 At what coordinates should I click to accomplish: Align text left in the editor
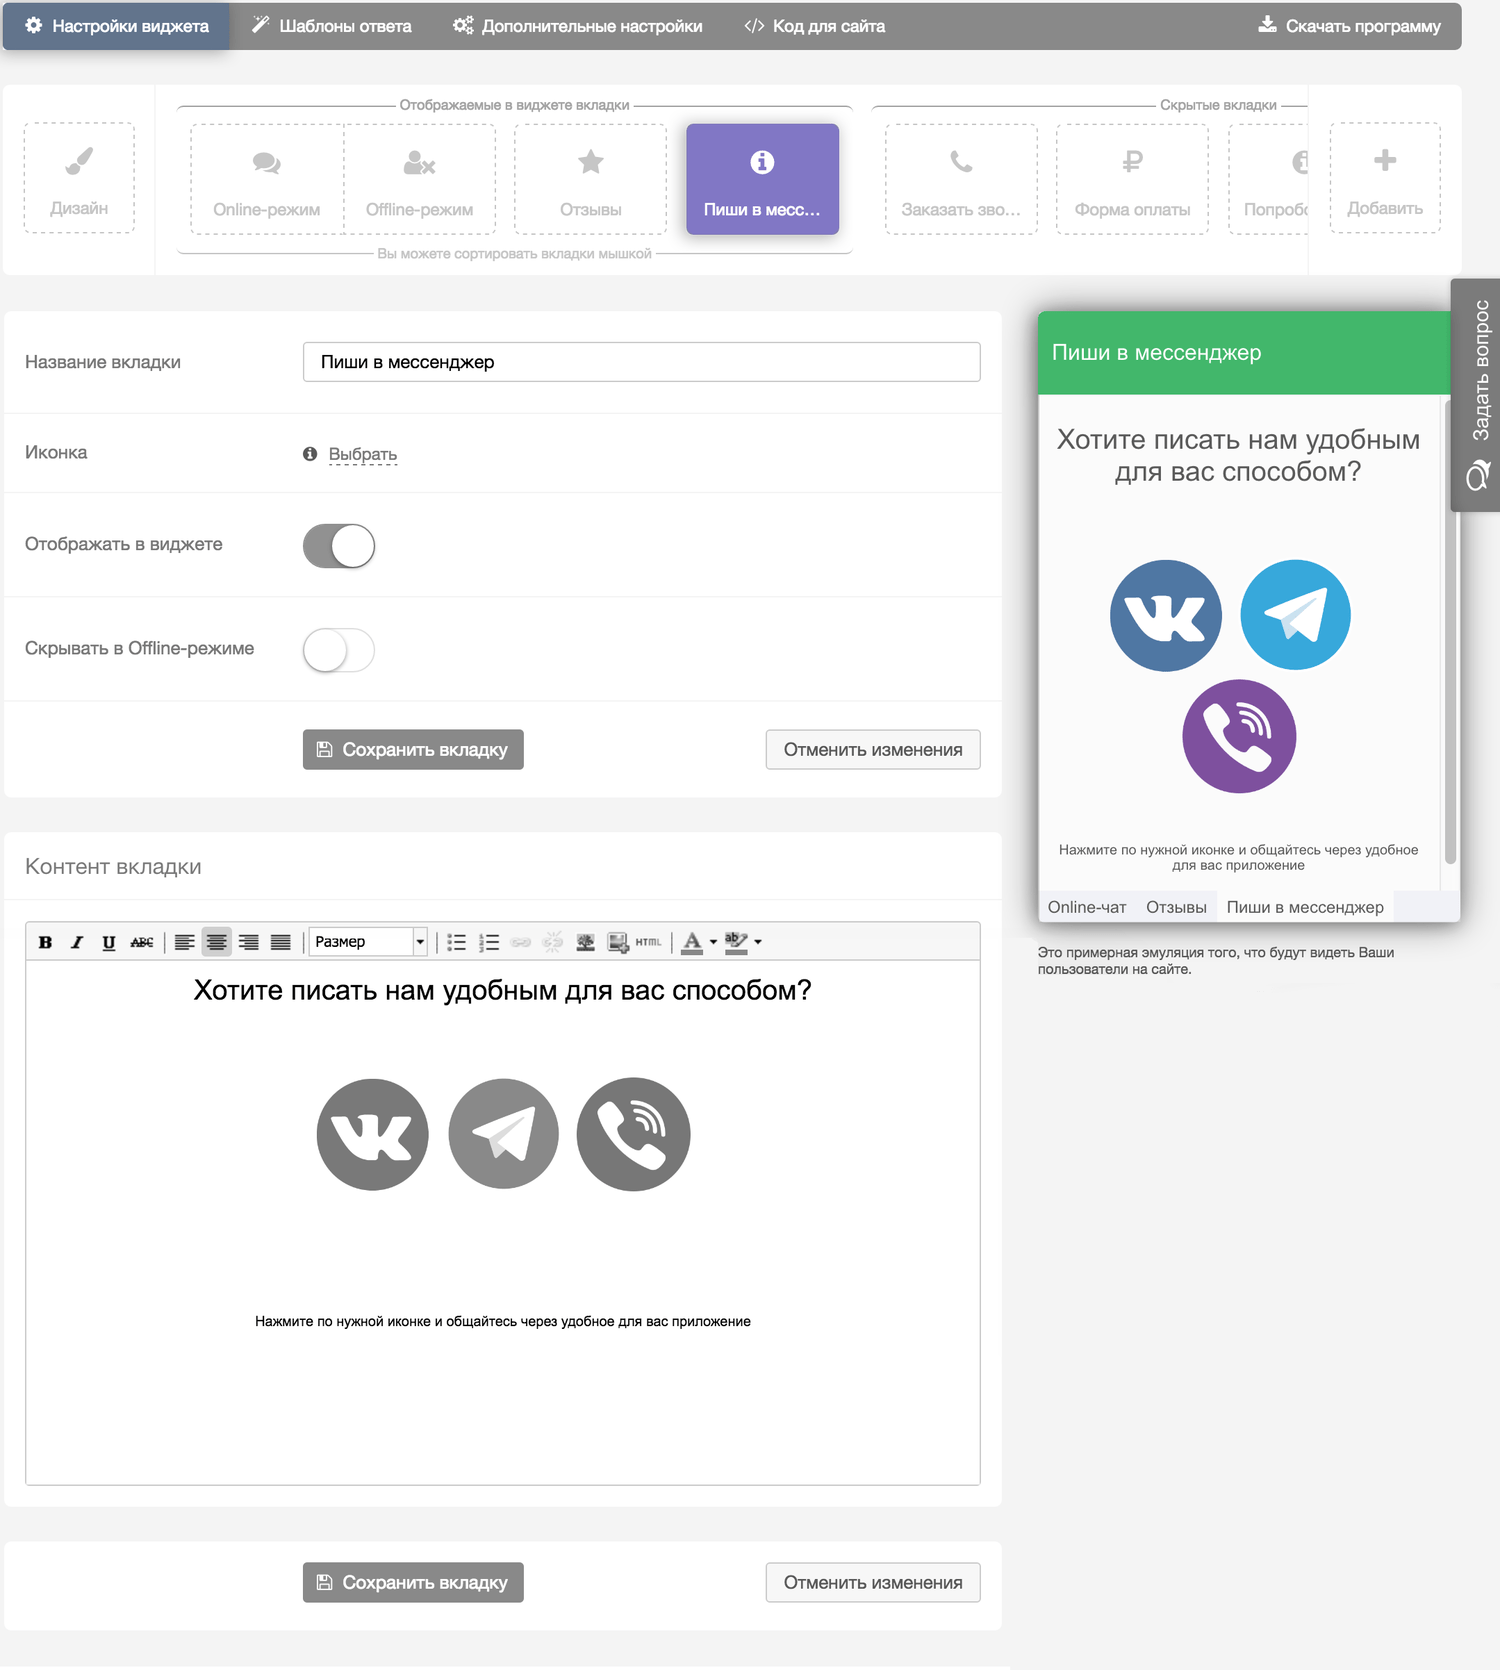[x=184, y=942]
